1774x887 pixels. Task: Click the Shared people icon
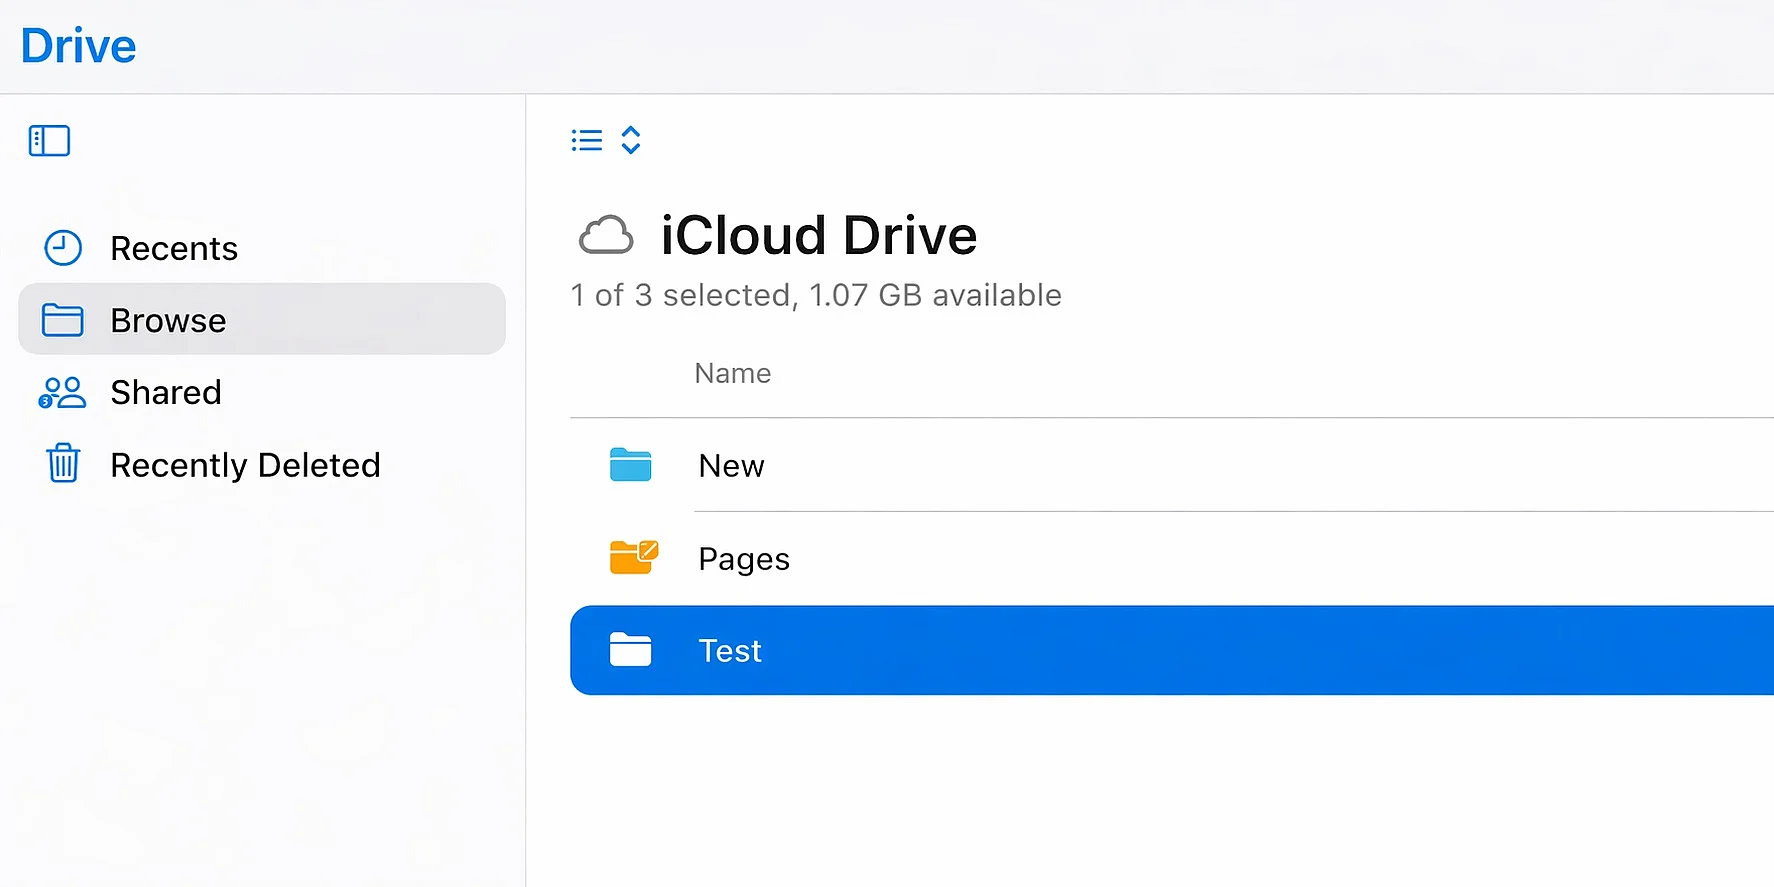pyautogui.click(x=62, y=392)
